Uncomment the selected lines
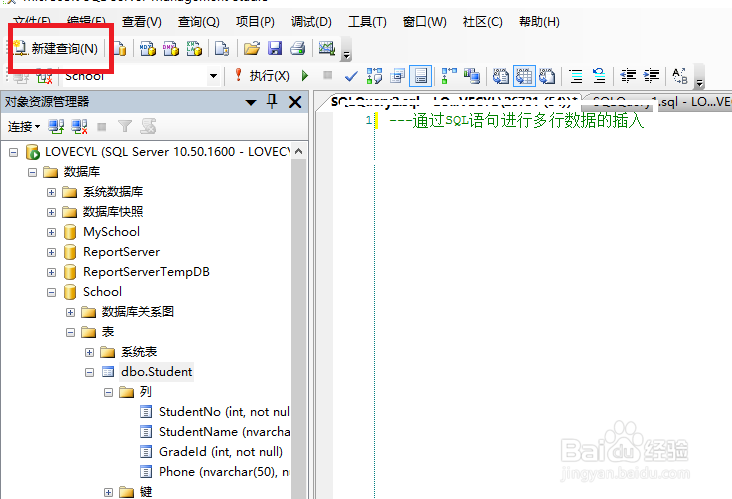The width and height of the screenshot is (732, 499). click(x=599, y=76)
